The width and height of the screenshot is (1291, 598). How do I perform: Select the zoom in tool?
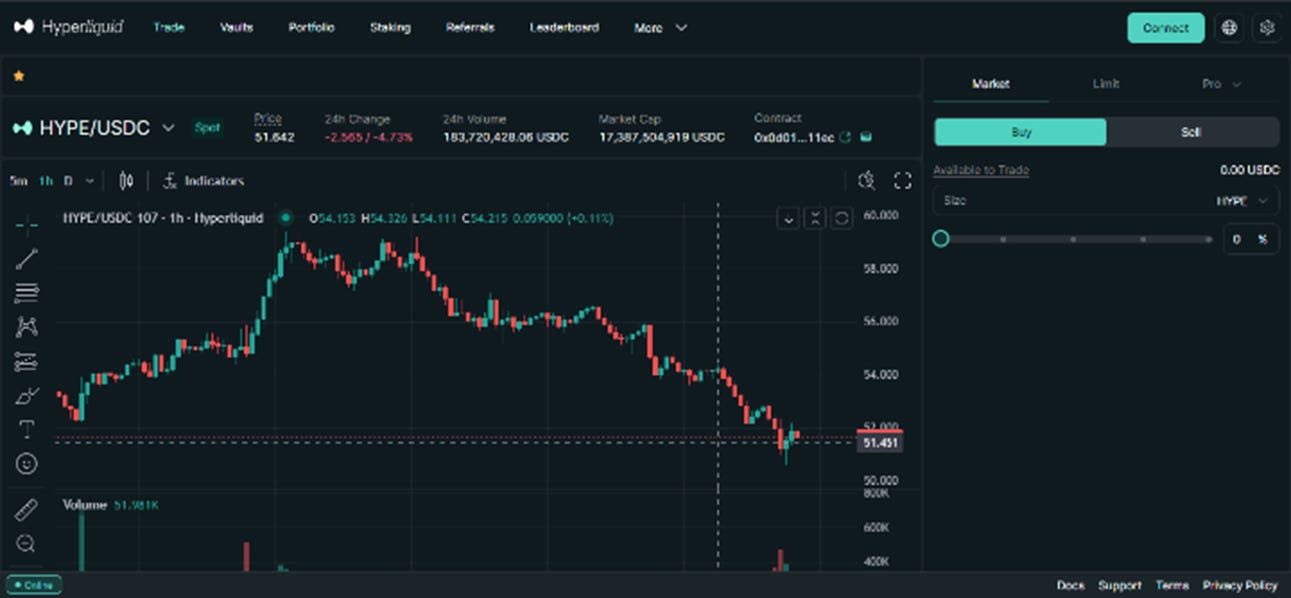pos(27,543)
